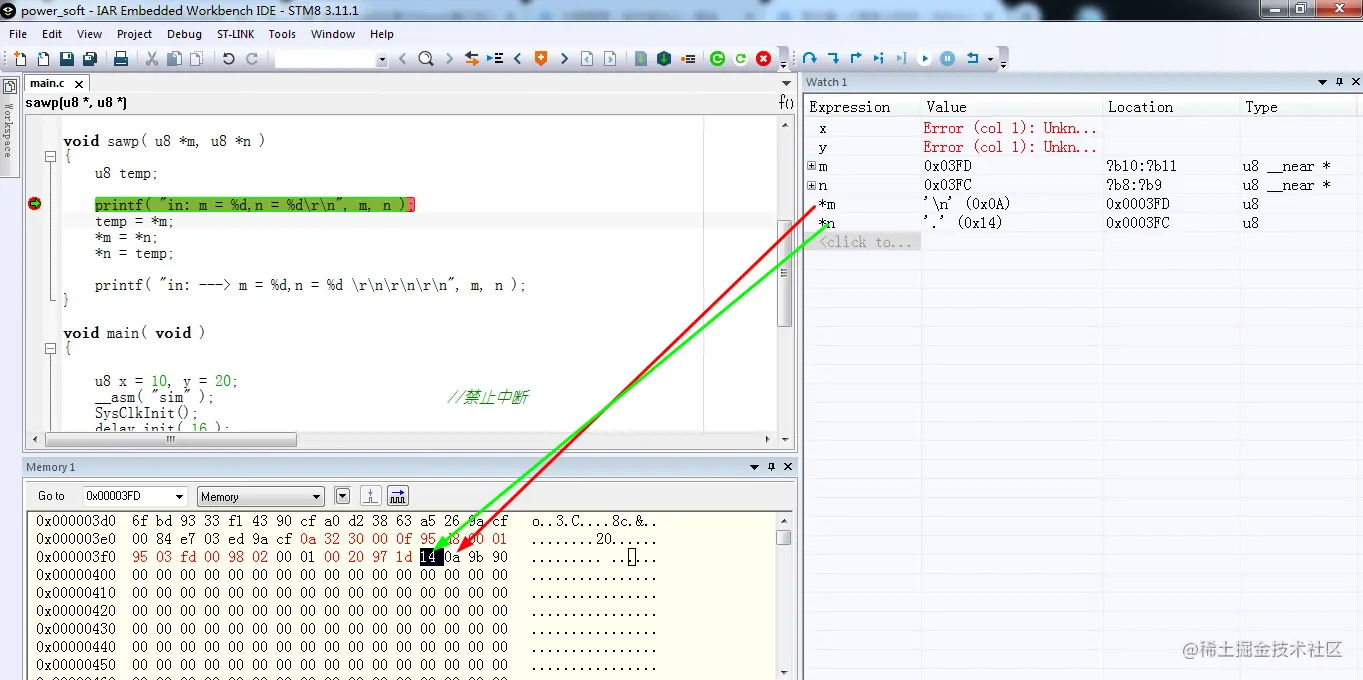1363x680 pixels.
Task: Collapse the sawp function fold marker
Action: pyautogui.click(x=50, y=157)
